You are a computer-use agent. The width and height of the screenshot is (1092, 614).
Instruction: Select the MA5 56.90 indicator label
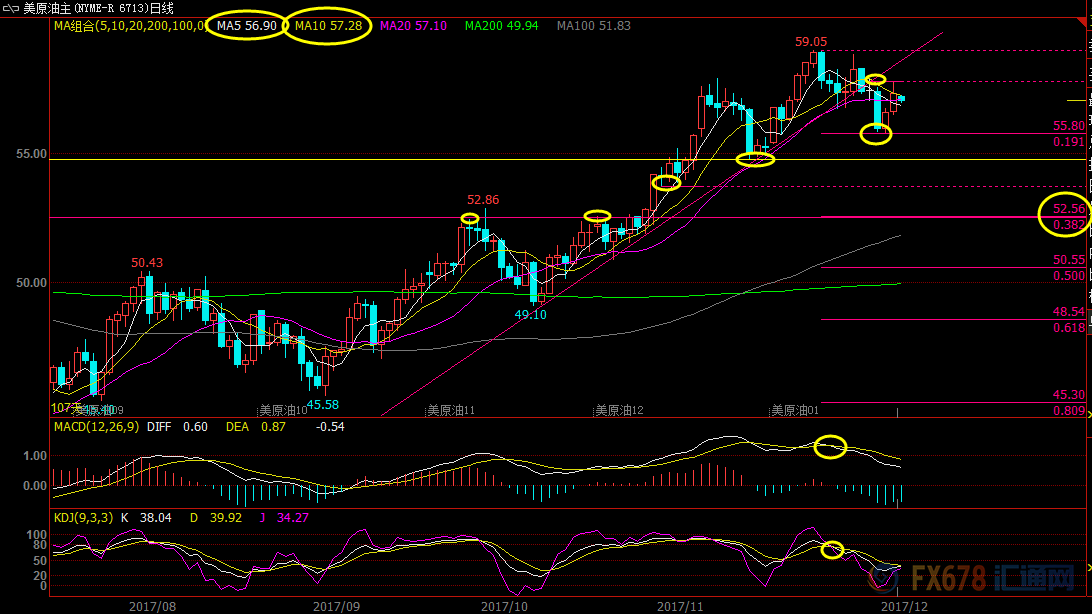245,25
